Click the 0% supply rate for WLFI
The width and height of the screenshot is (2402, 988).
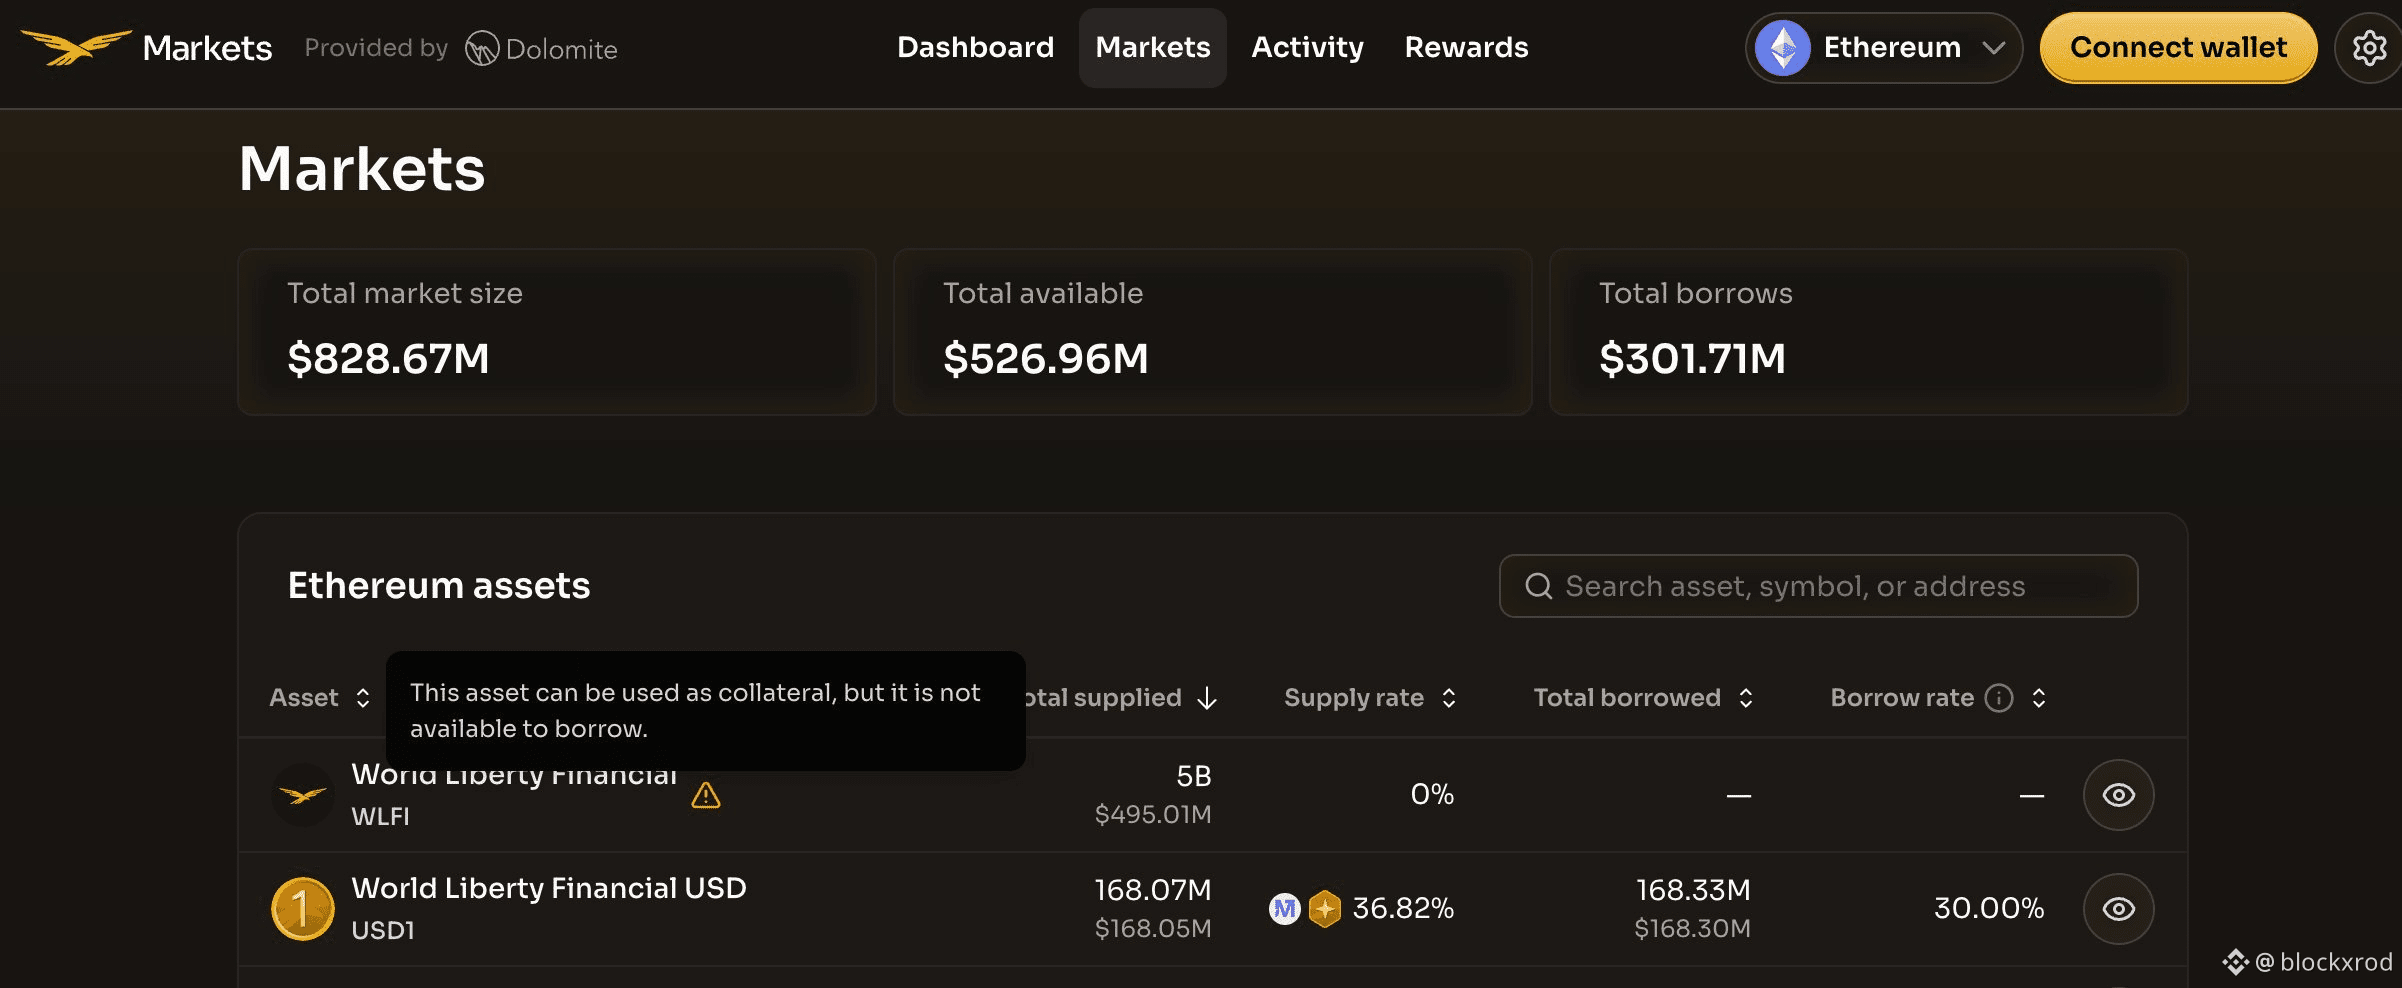coord(1432,795)
